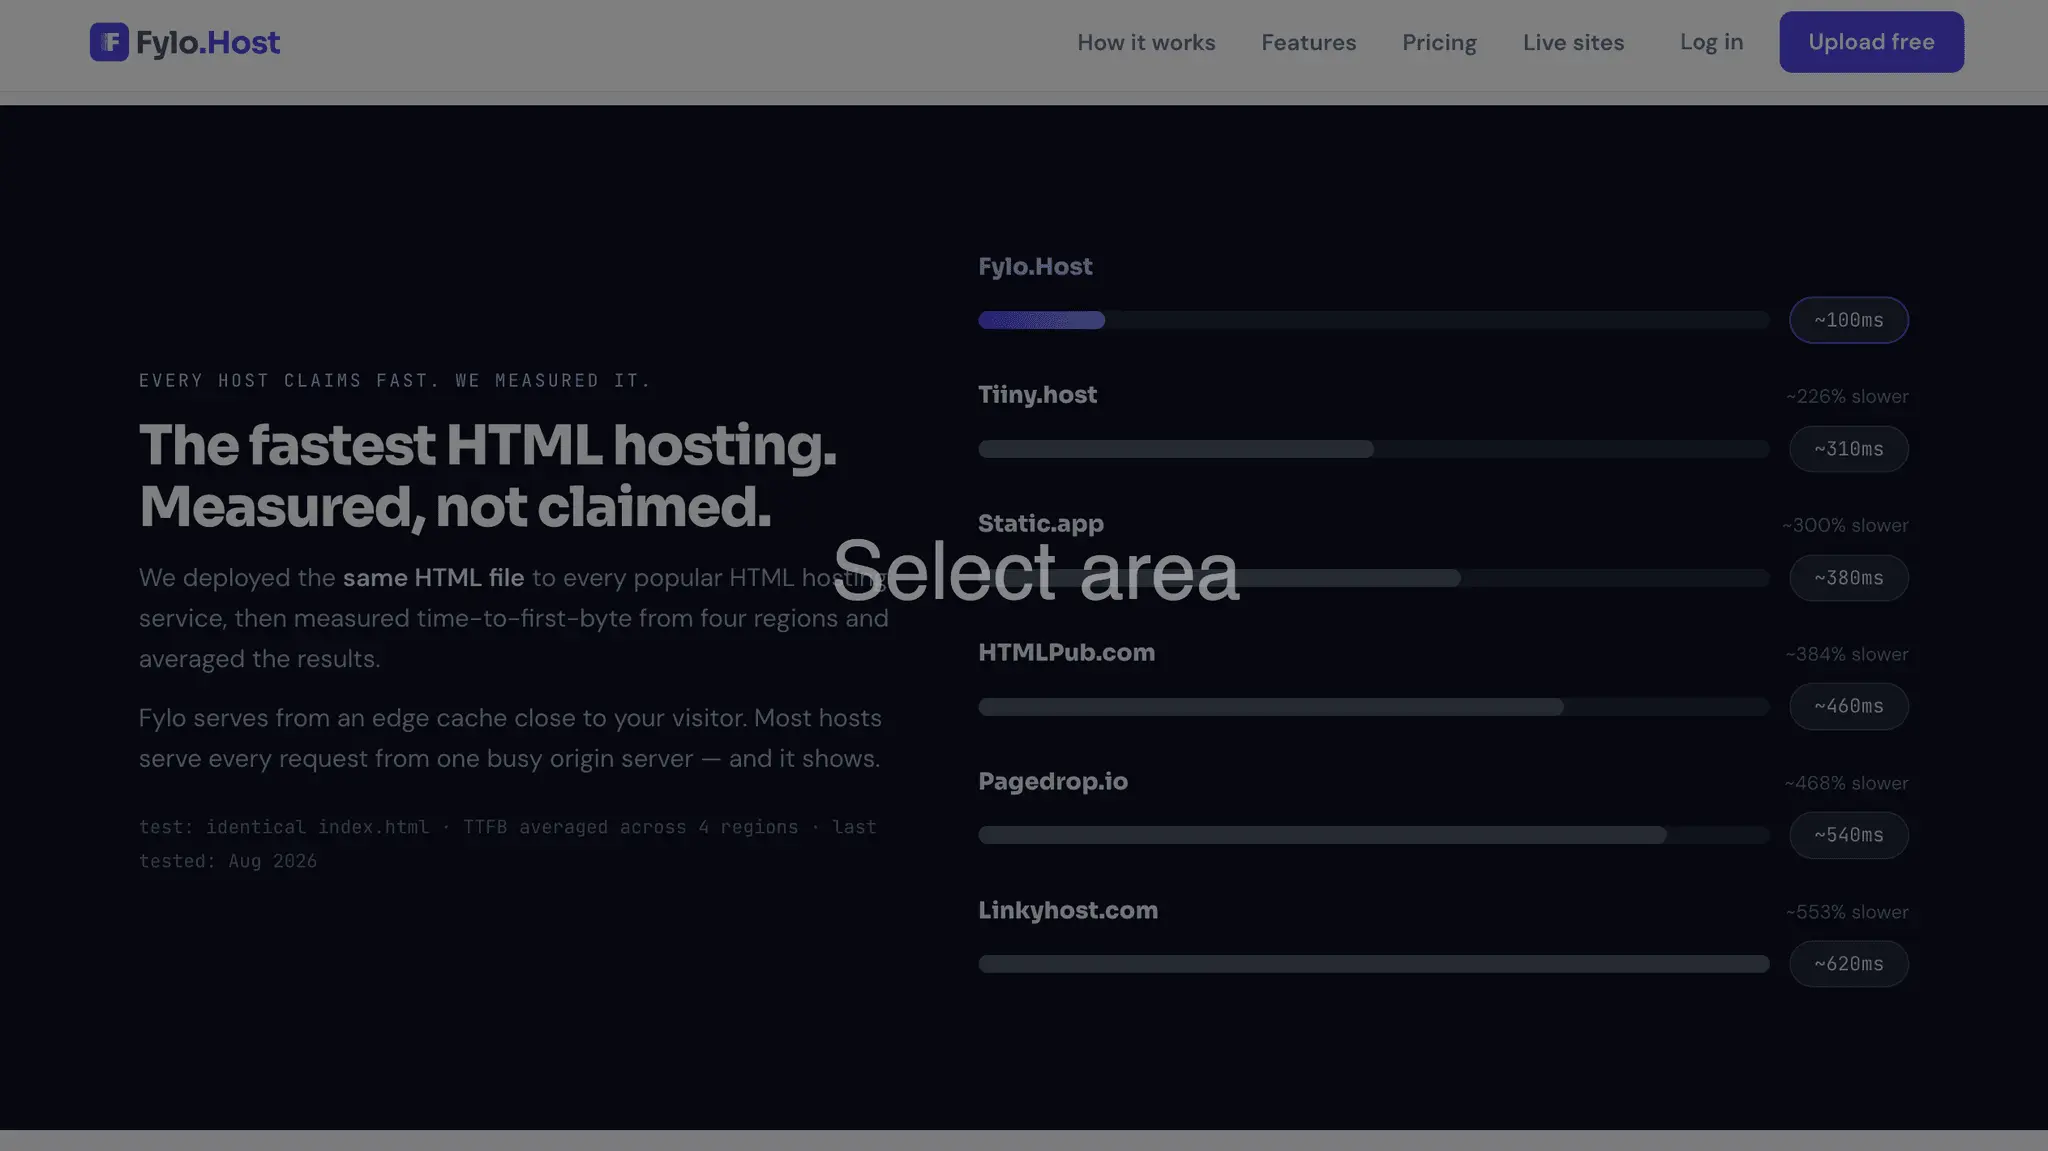
Task: Click the ~310ms badge
Action: [1849, 449]
